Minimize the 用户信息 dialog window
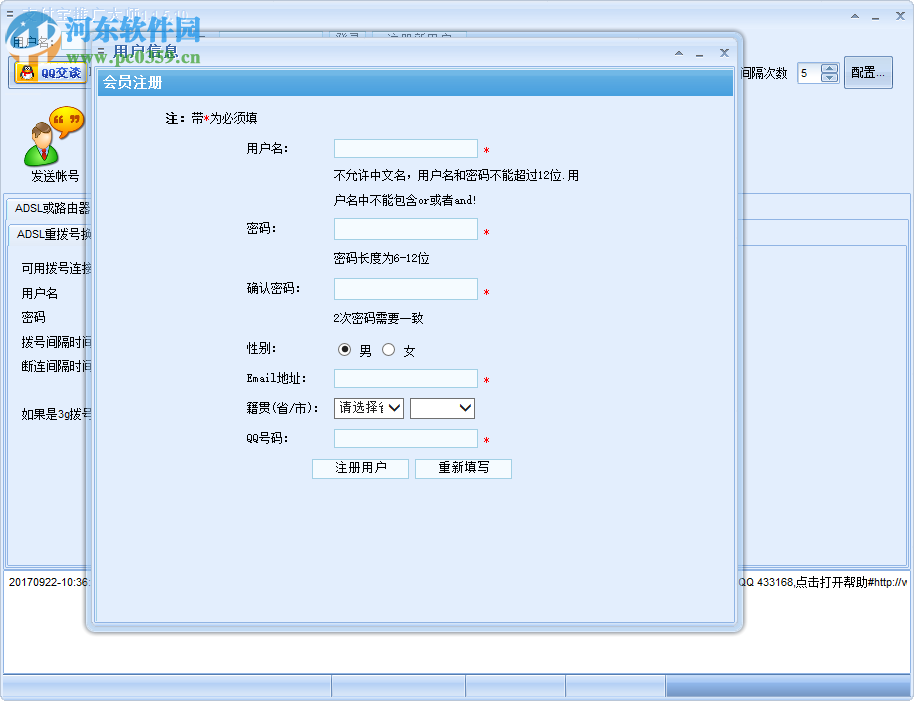This screenshot has height=701, width=914. [x=699, y=54]
